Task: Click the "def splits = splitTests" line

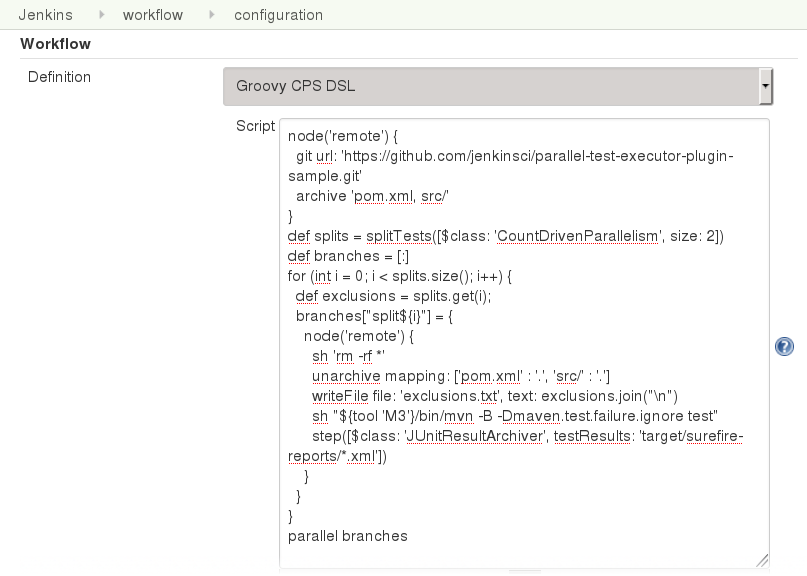Action: pyautogui.click(x=504, y=236)
